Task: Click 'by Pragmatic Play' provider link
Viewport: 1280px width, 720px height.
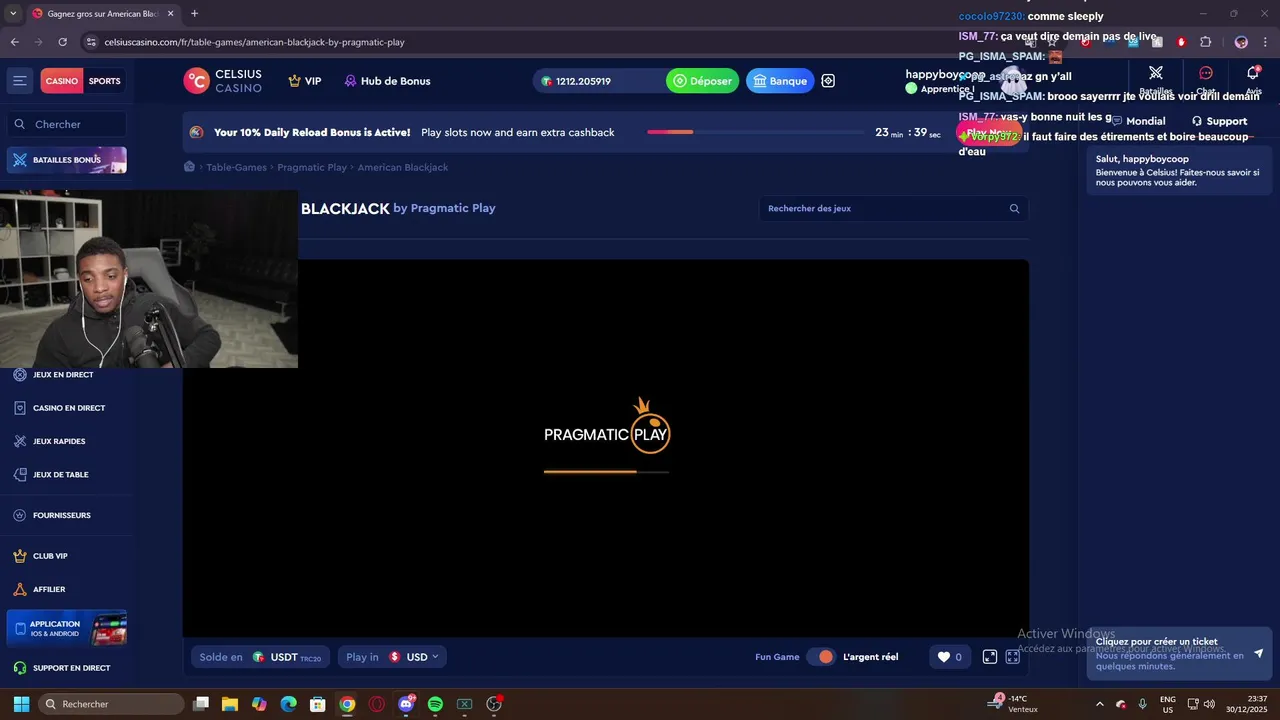Action: click(444, 208)
